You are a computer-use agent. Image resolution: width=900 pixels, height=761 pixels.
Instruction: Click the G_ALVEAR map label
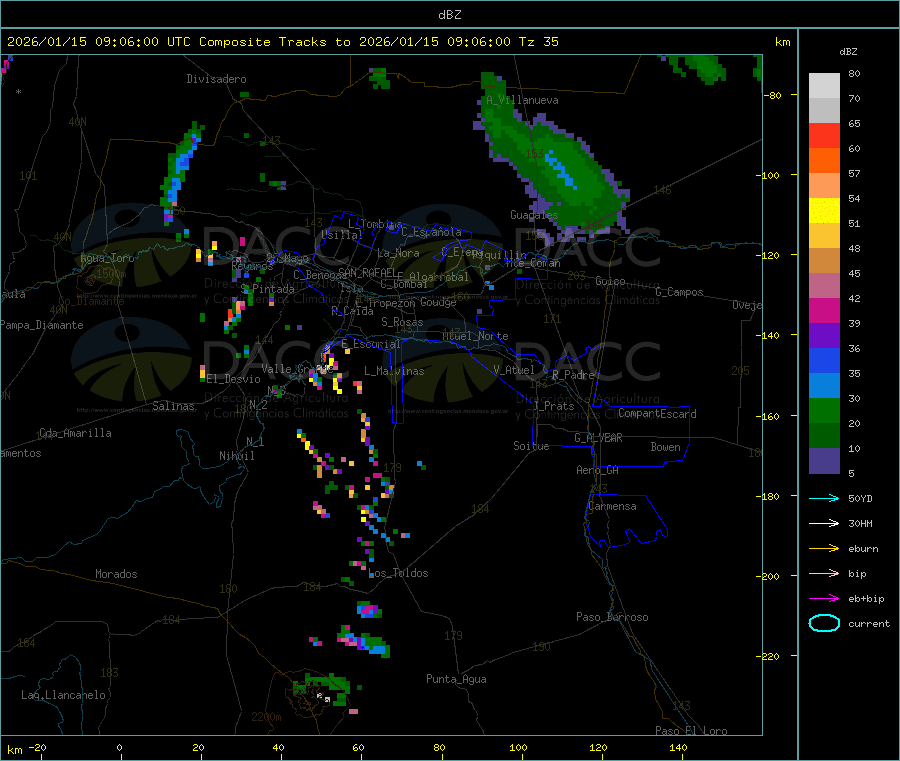[x=598, y=438]
